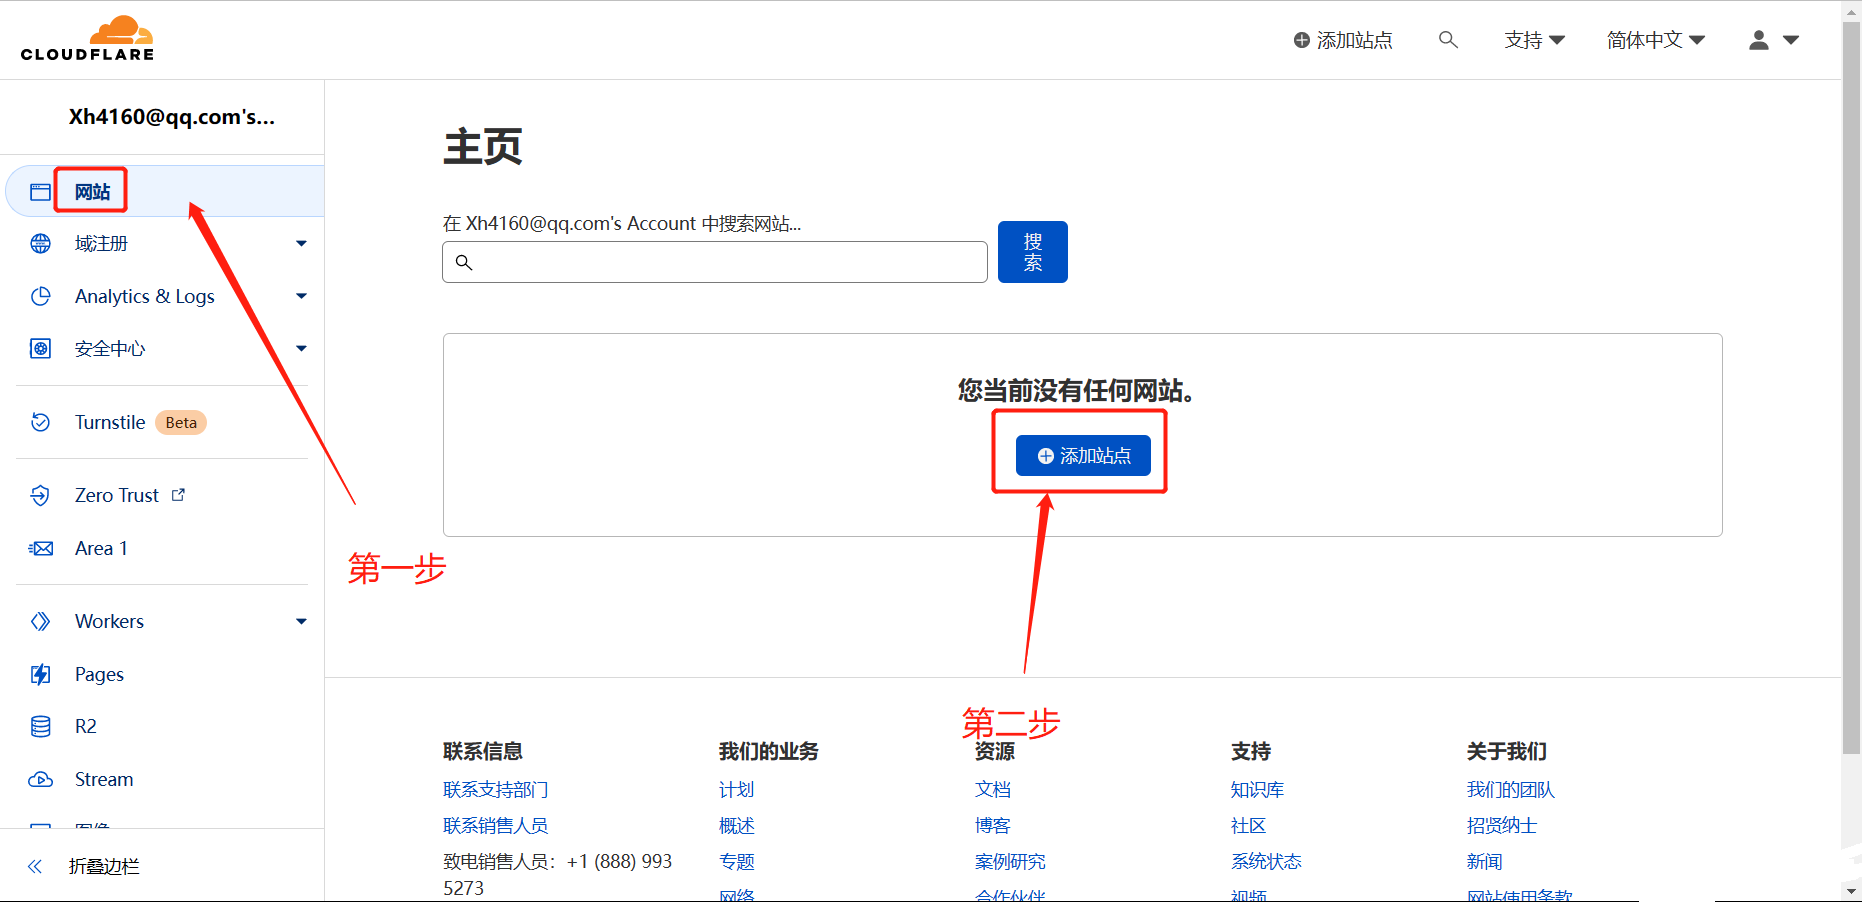The image size is (1862, 902).
Task: Open 计划 footer link
Action: (x=737, y=789)
